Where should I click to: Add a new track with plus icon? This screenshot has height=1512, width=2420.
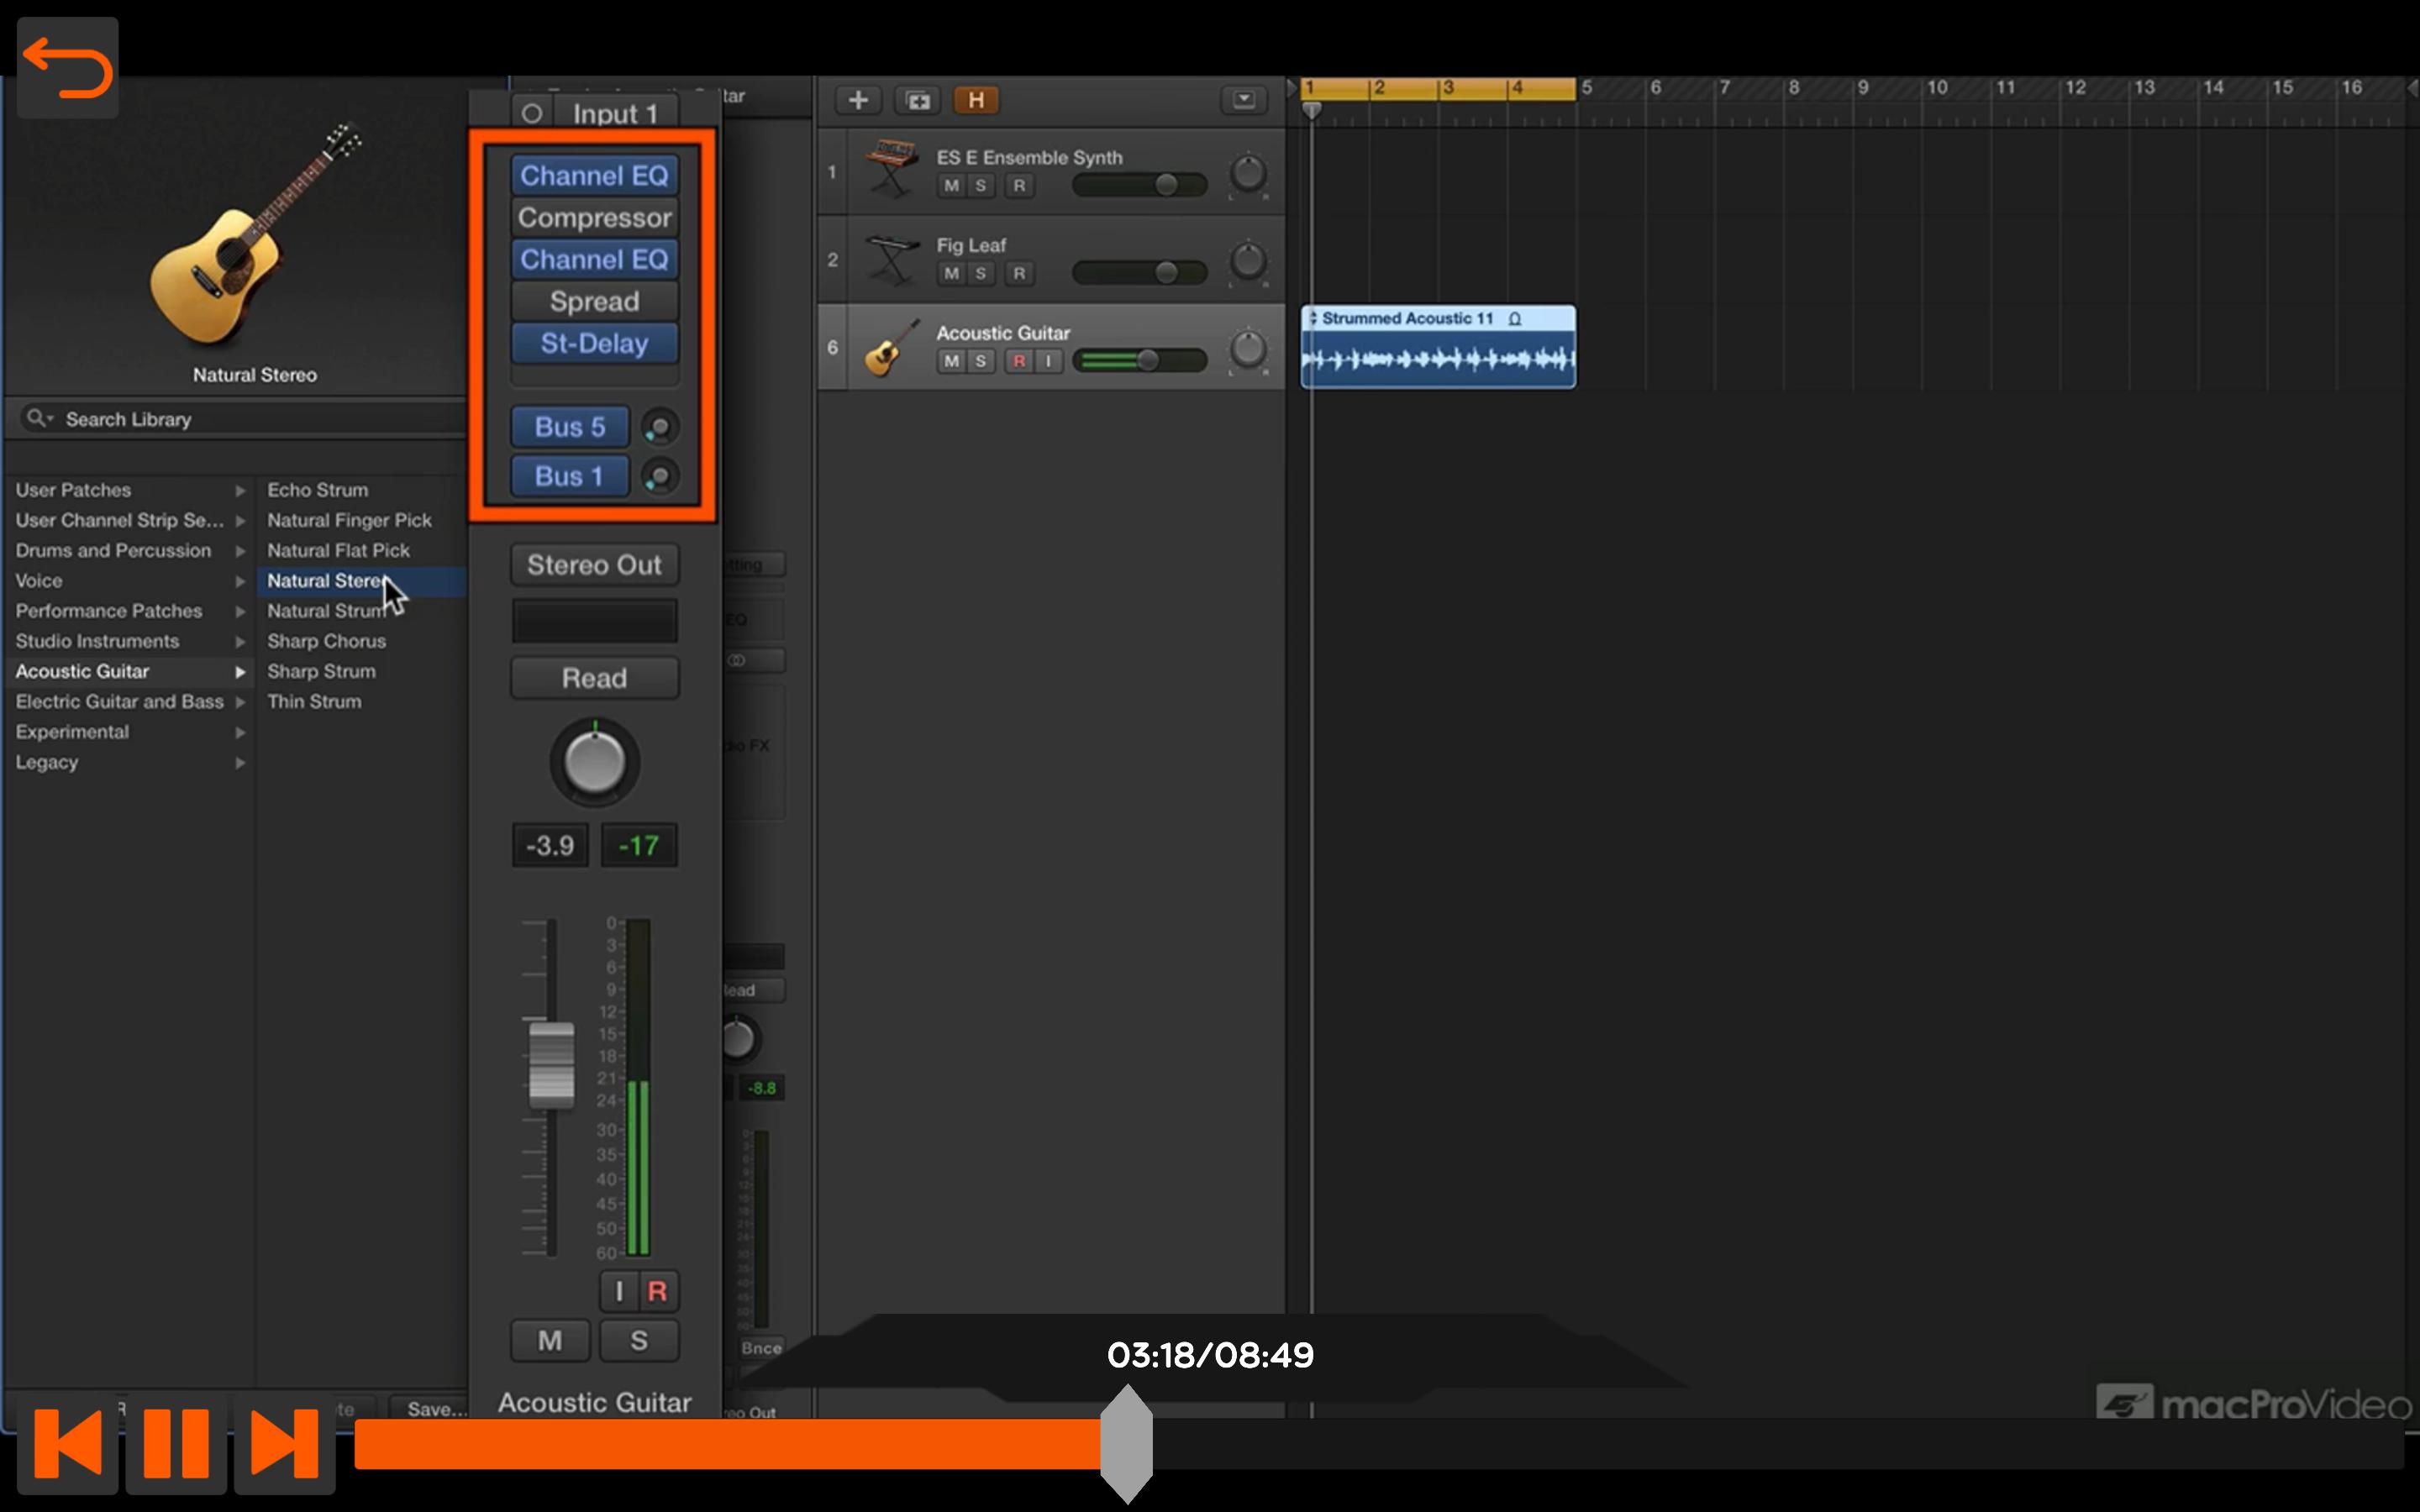[x=858, y=100]
